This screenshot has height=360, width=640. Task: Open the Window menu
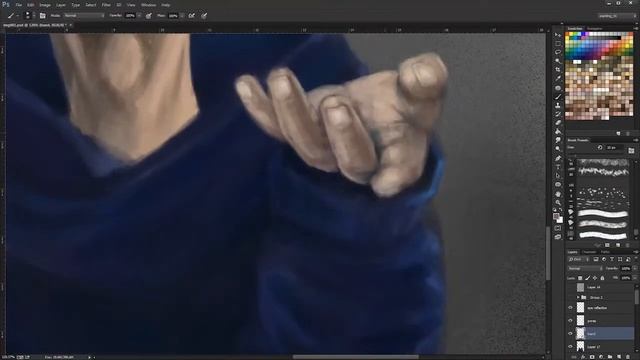pyautogui.click(x=148, y=5)
